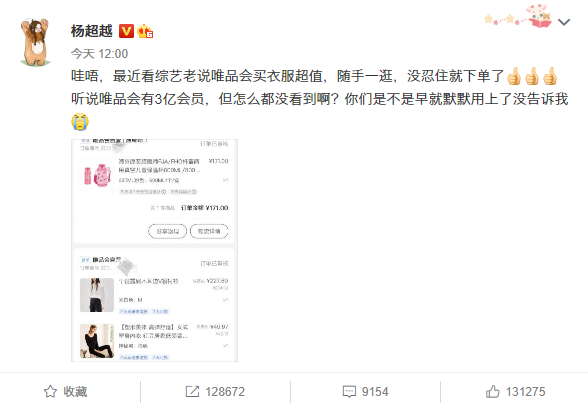Like the post with thumbs-up icon
The image size is (588, 408).
(493, 392)
